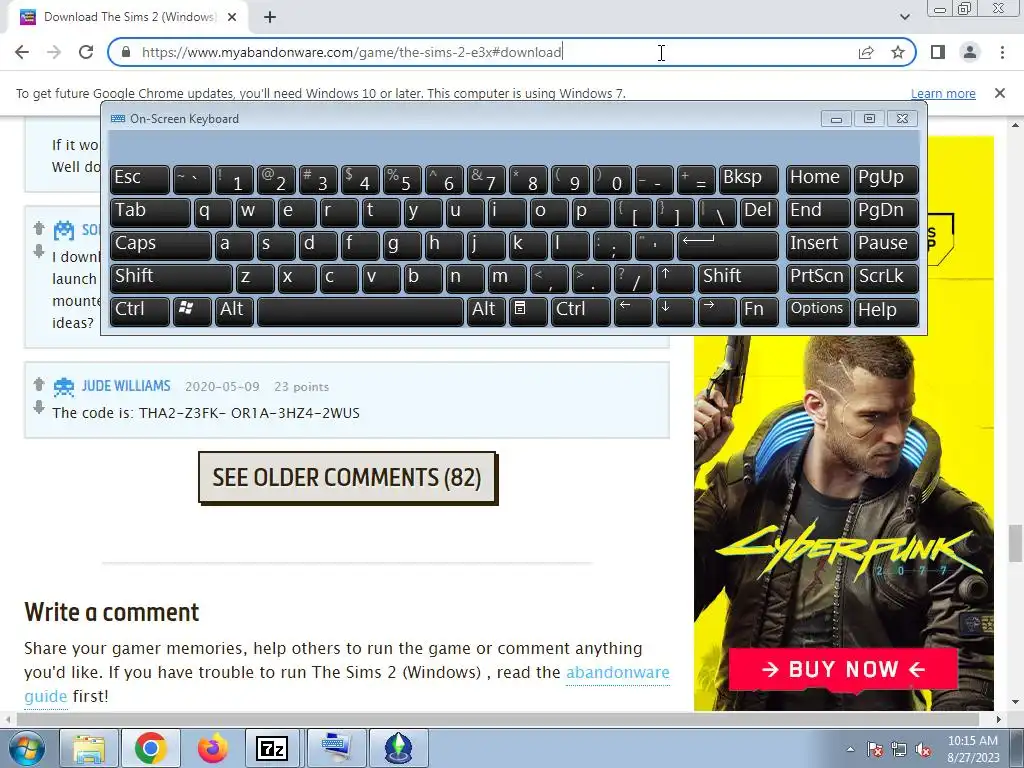Open Firefox from the taskbar
Viewport: 1024px width, 768px height.
point(213,748)
